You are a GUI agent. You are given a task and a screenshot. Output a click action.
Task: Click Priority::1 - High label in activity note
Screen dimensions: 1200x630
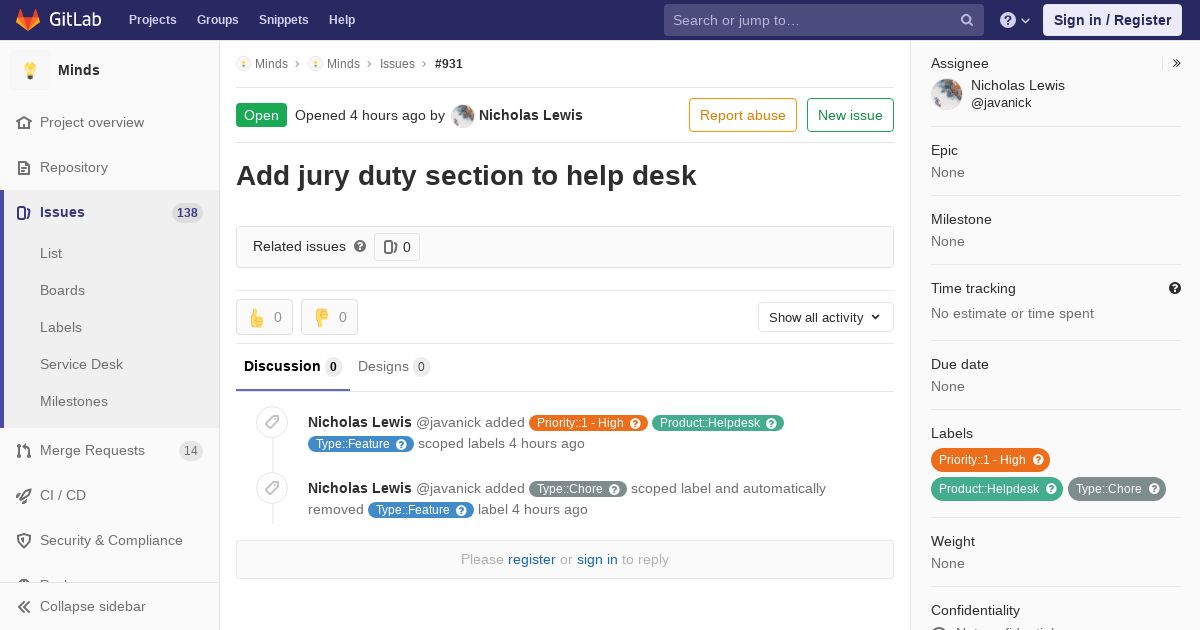point(588,423)
